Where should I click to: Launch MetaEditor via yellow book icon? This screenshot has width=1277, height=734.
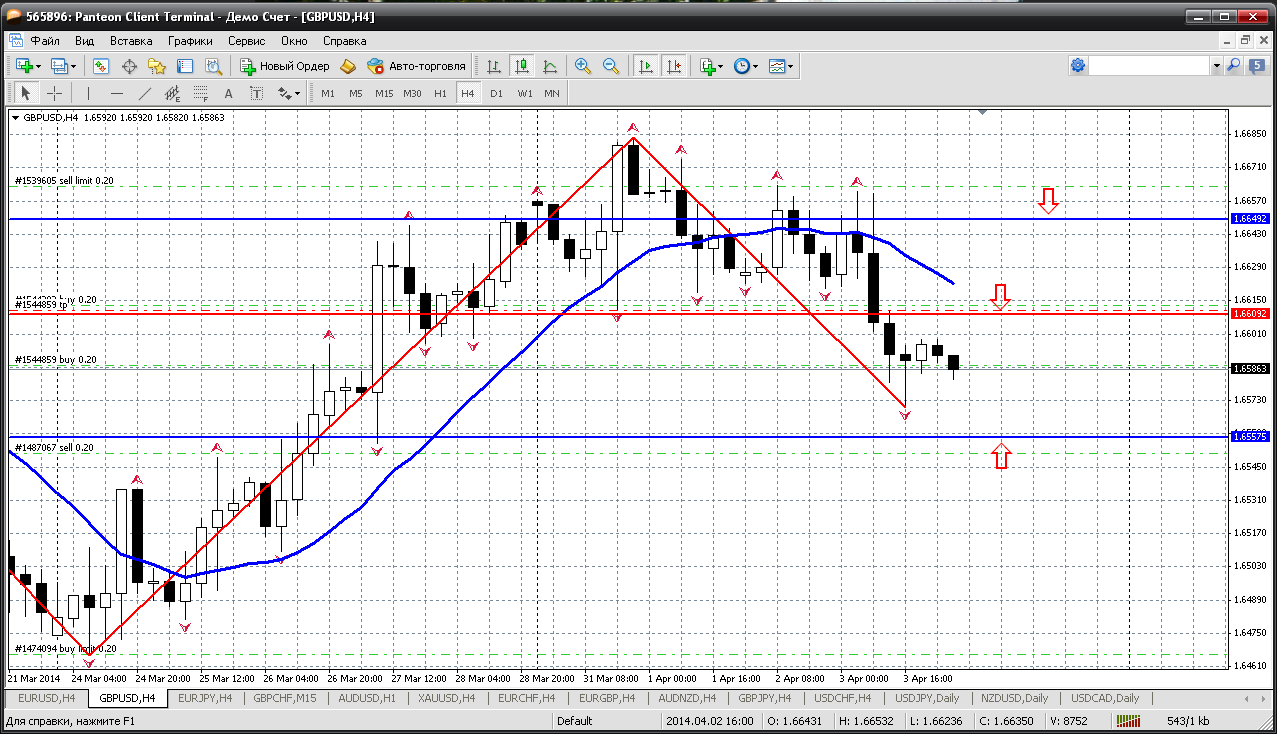[348, 66]
